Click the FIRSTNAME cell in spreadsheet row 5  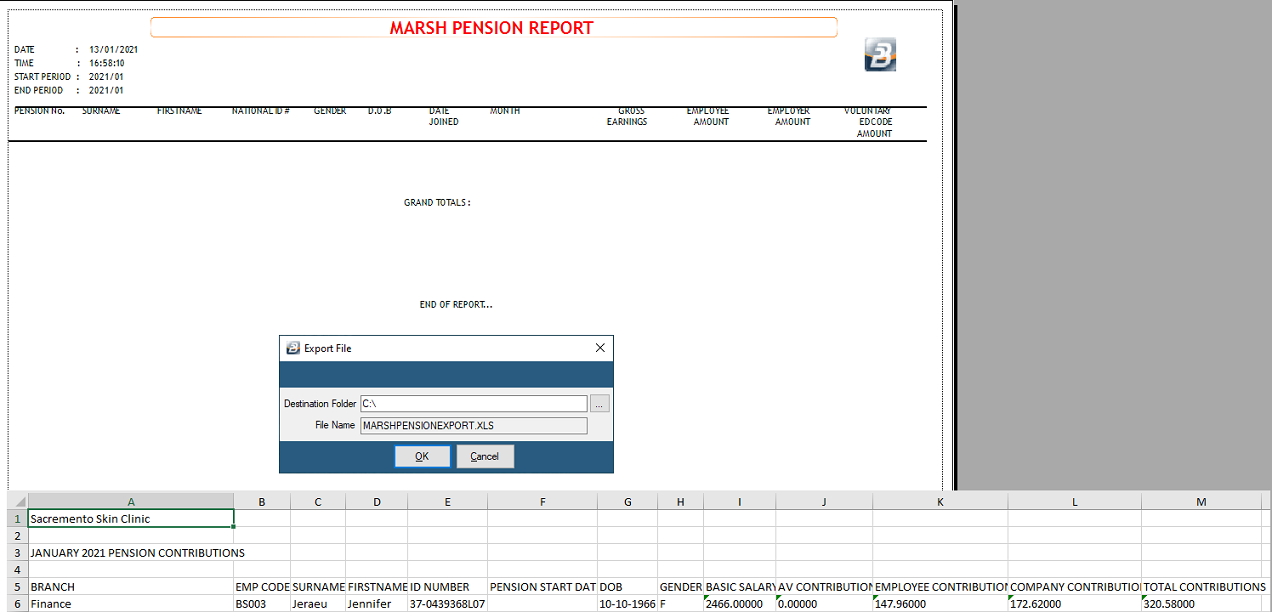tap(377, 587)
